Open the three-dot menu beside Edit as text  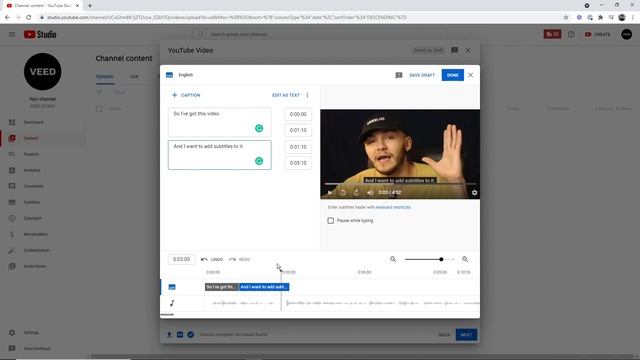pos(307,95)
